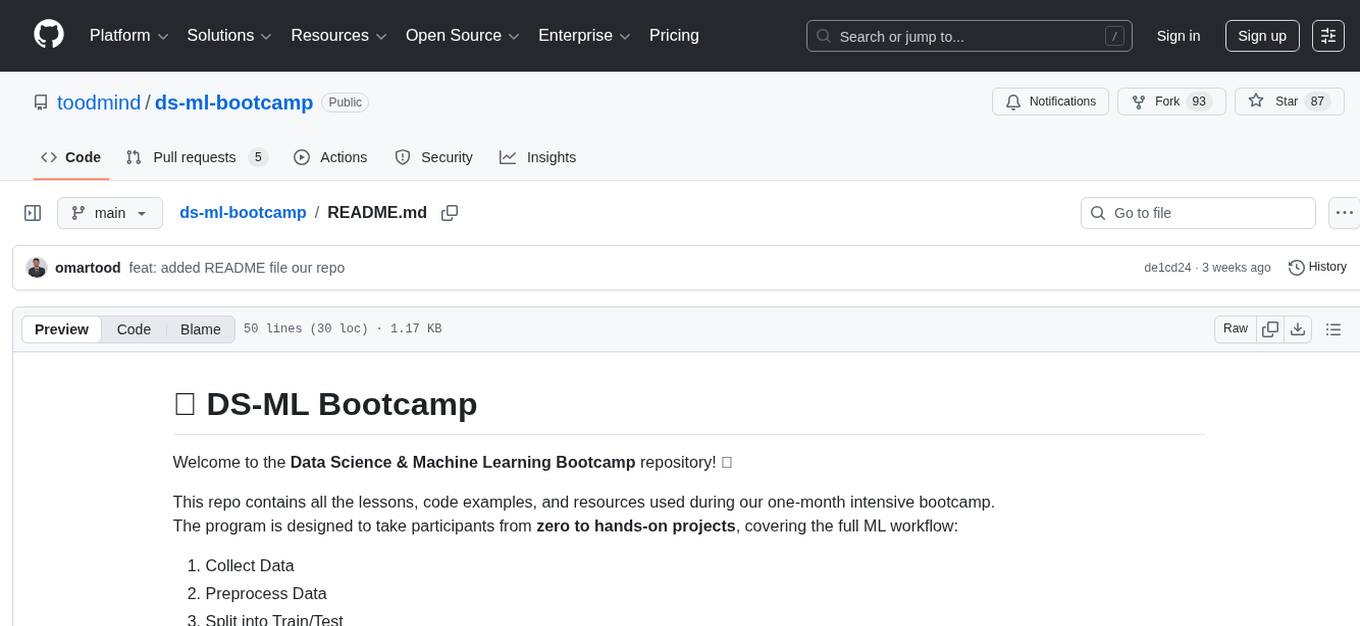Viewport: 1360px width, 626px height.
Task: Switch to the Code view of README
Action: [133, 328]
